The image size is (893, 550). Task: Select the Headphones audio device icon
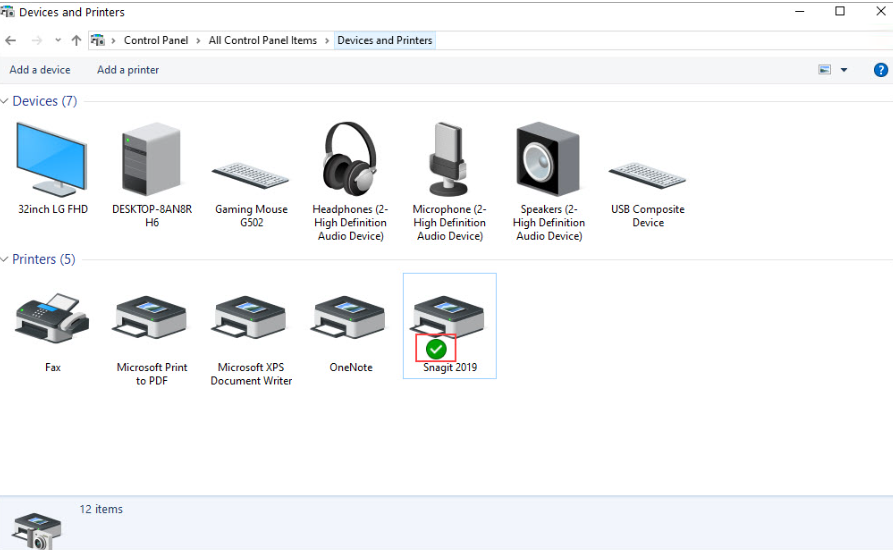350,160
